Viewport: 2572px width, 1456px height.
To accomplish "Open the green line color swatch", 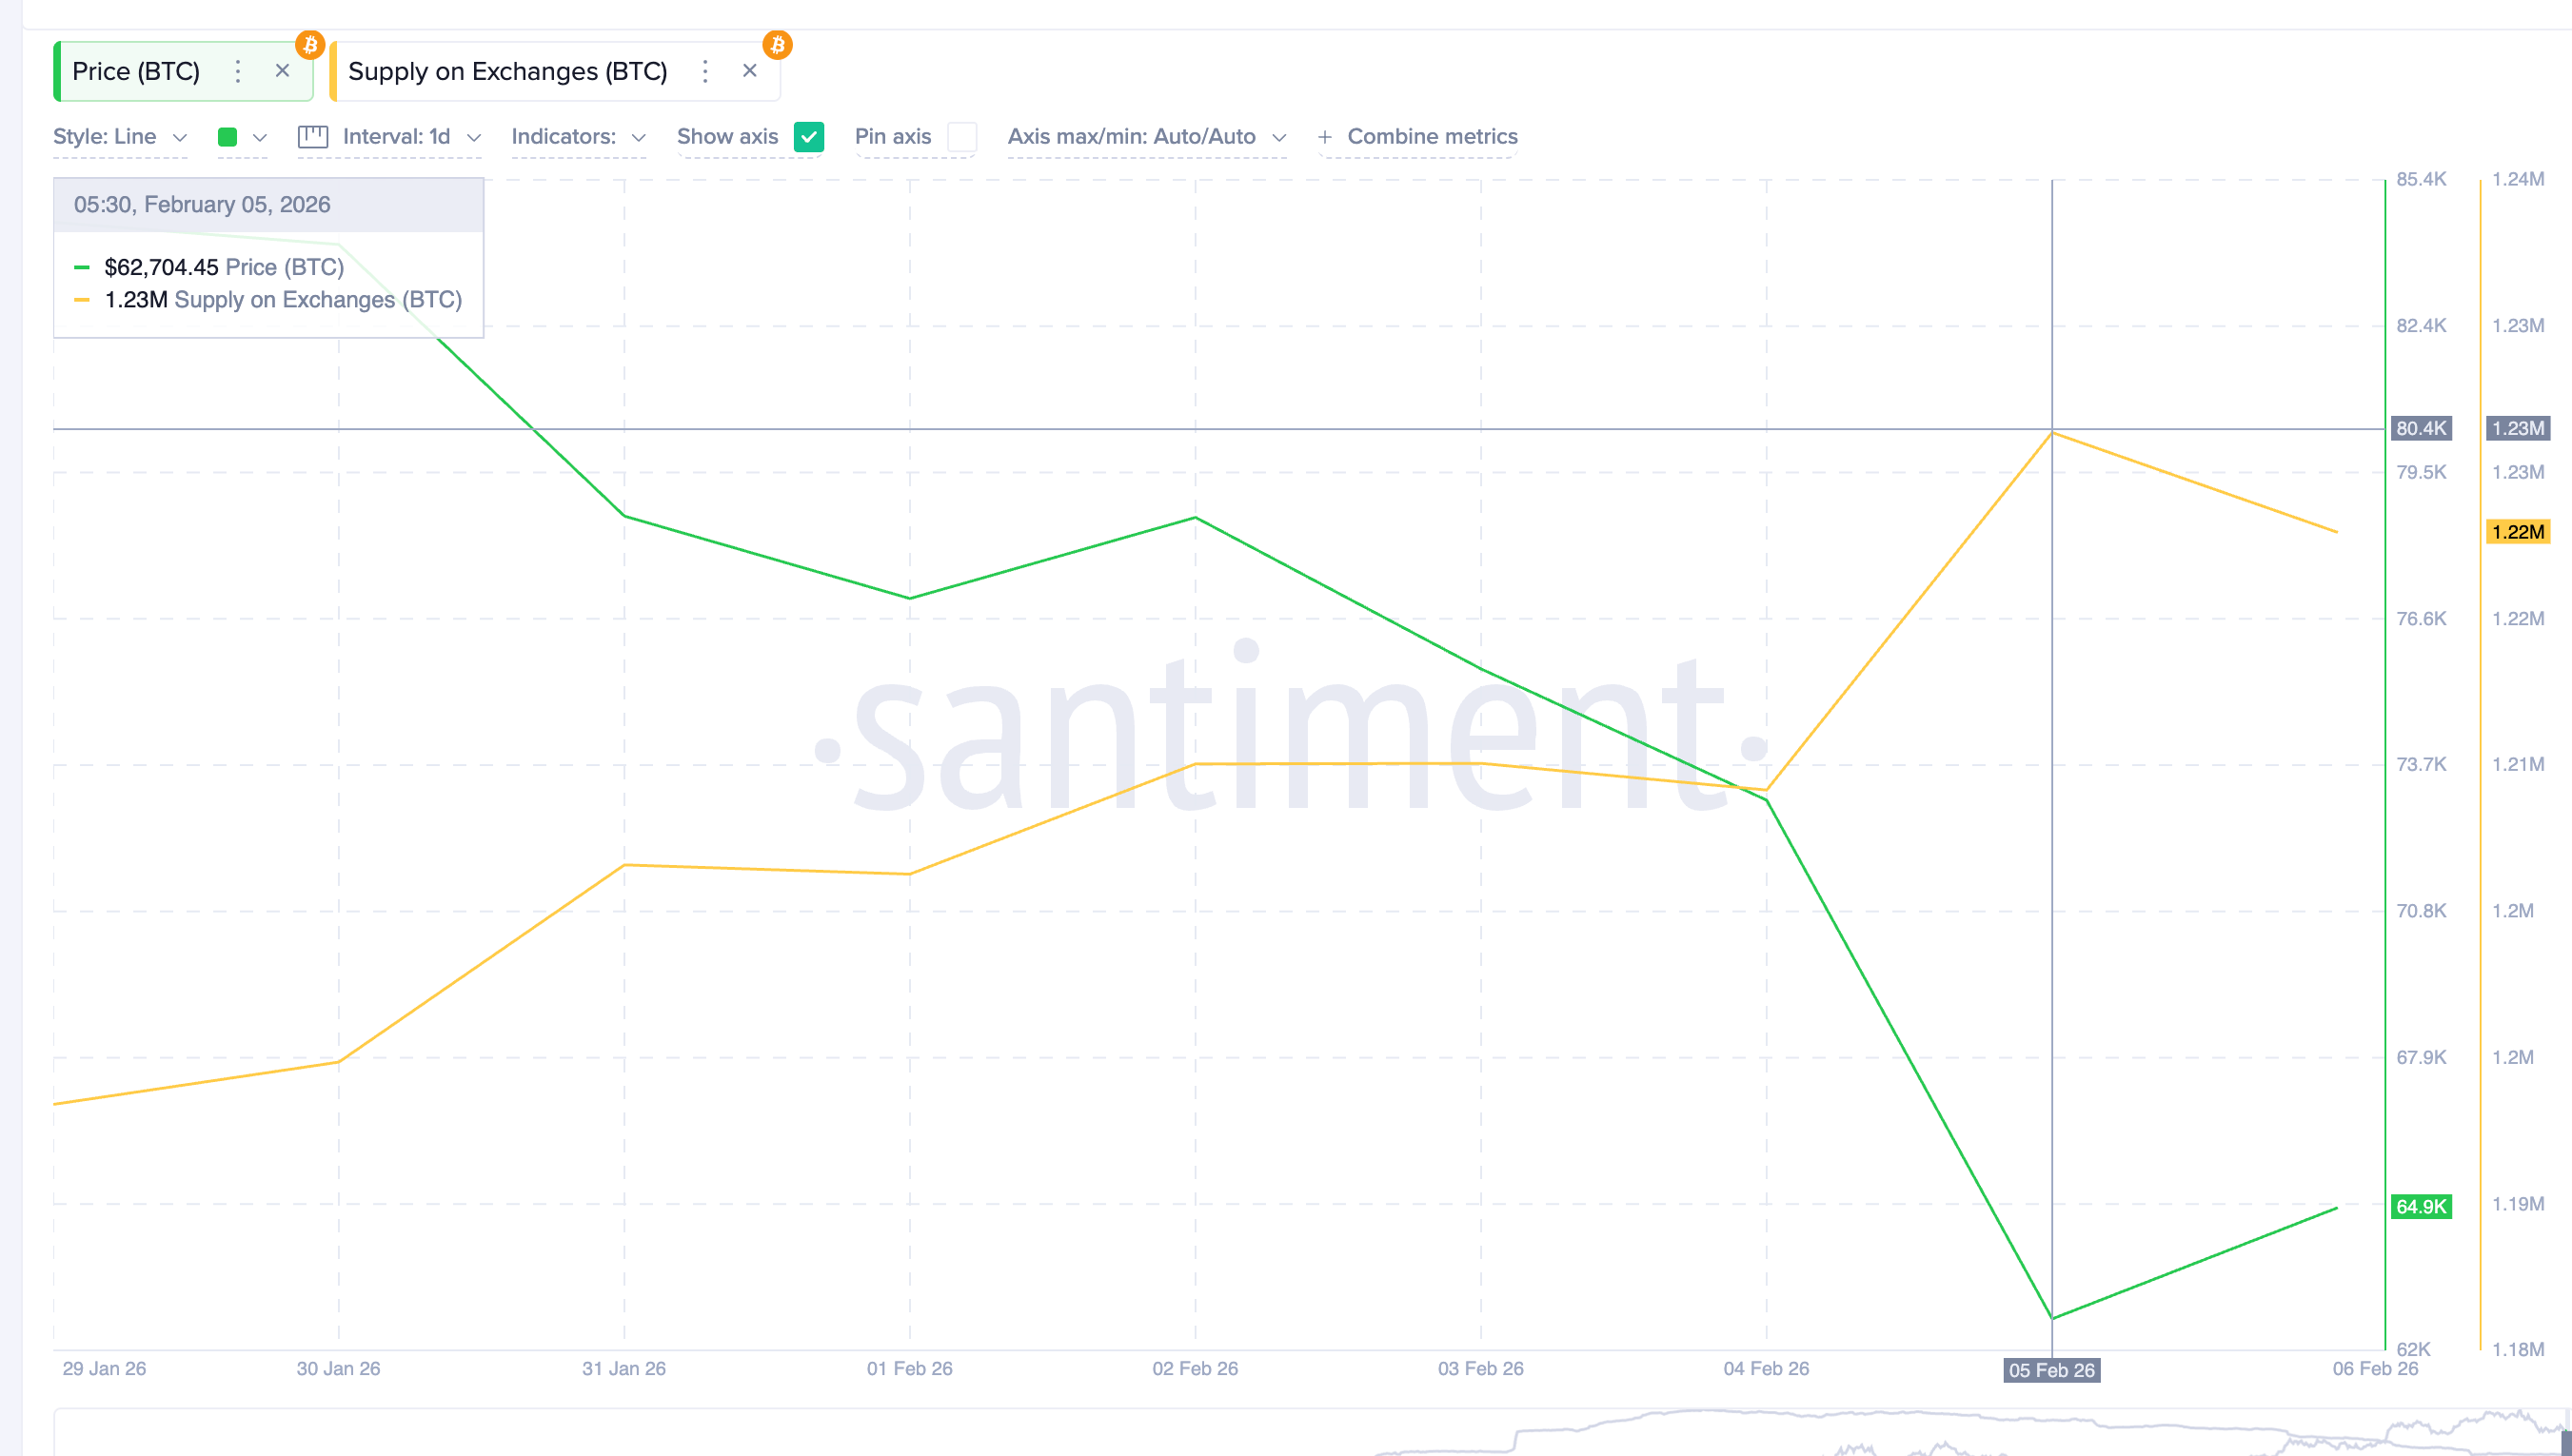I will (228, 137).
